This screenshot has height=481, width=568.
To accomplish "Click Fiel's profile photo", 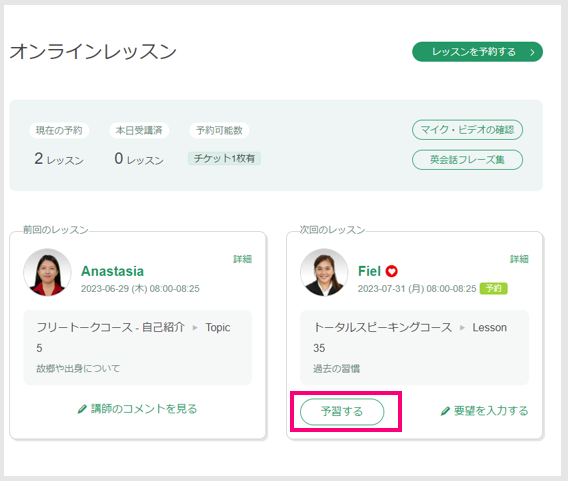I will pos(324,272).
